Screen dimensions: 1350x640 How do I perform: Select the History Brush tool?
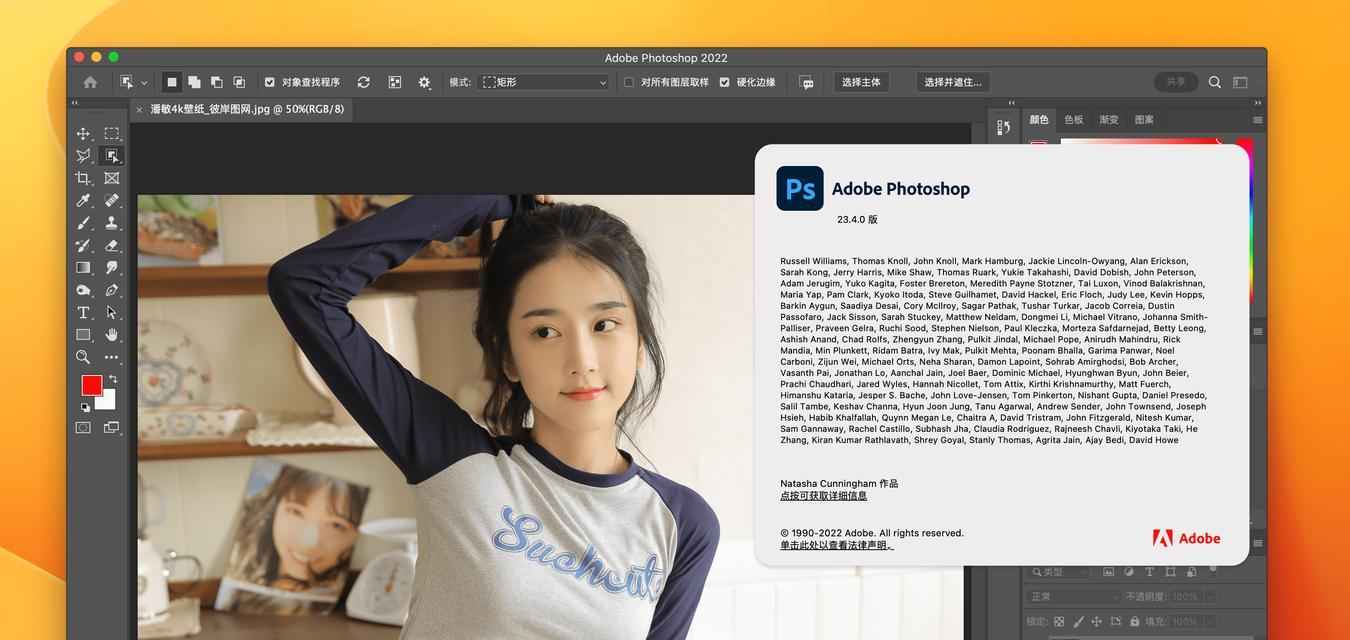83,245
